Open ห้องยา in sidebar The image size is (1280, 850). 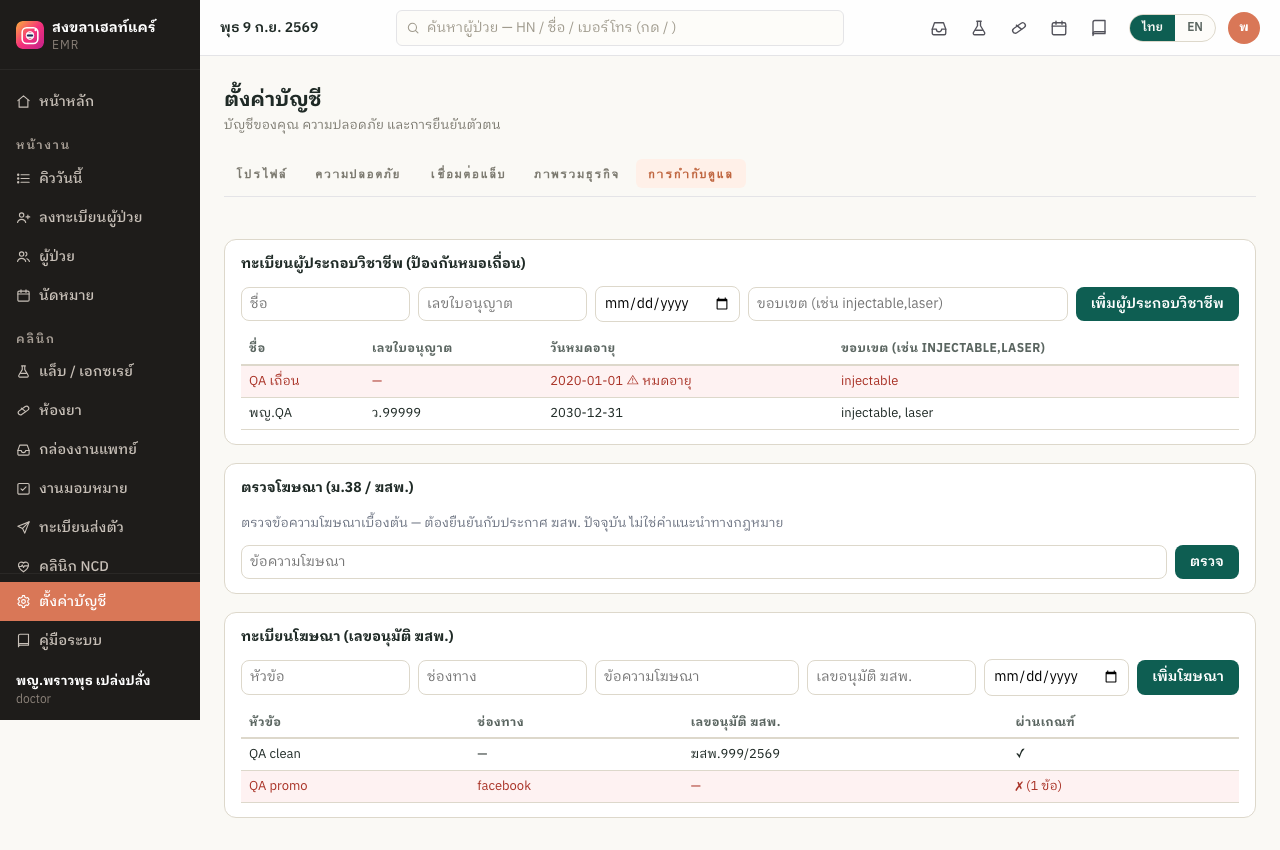[100, 410]
